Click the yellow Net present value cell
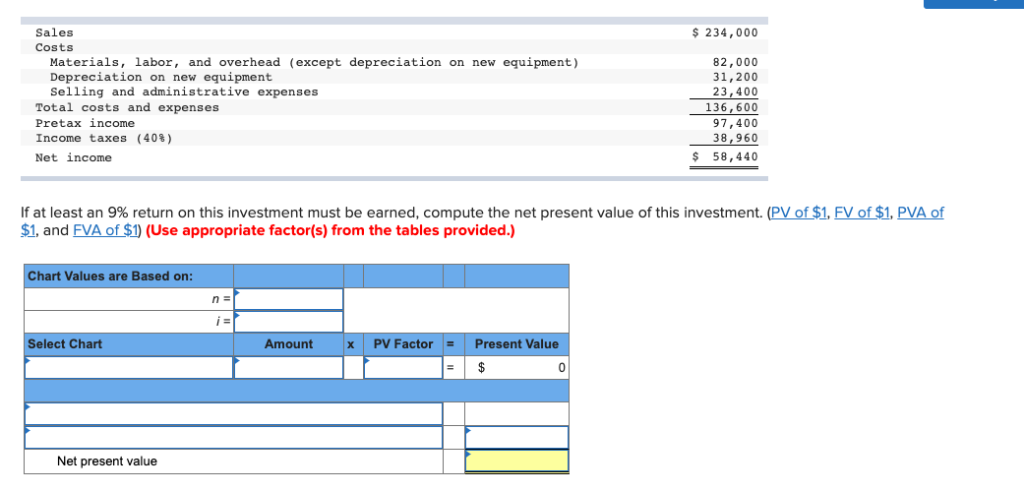 517,461
